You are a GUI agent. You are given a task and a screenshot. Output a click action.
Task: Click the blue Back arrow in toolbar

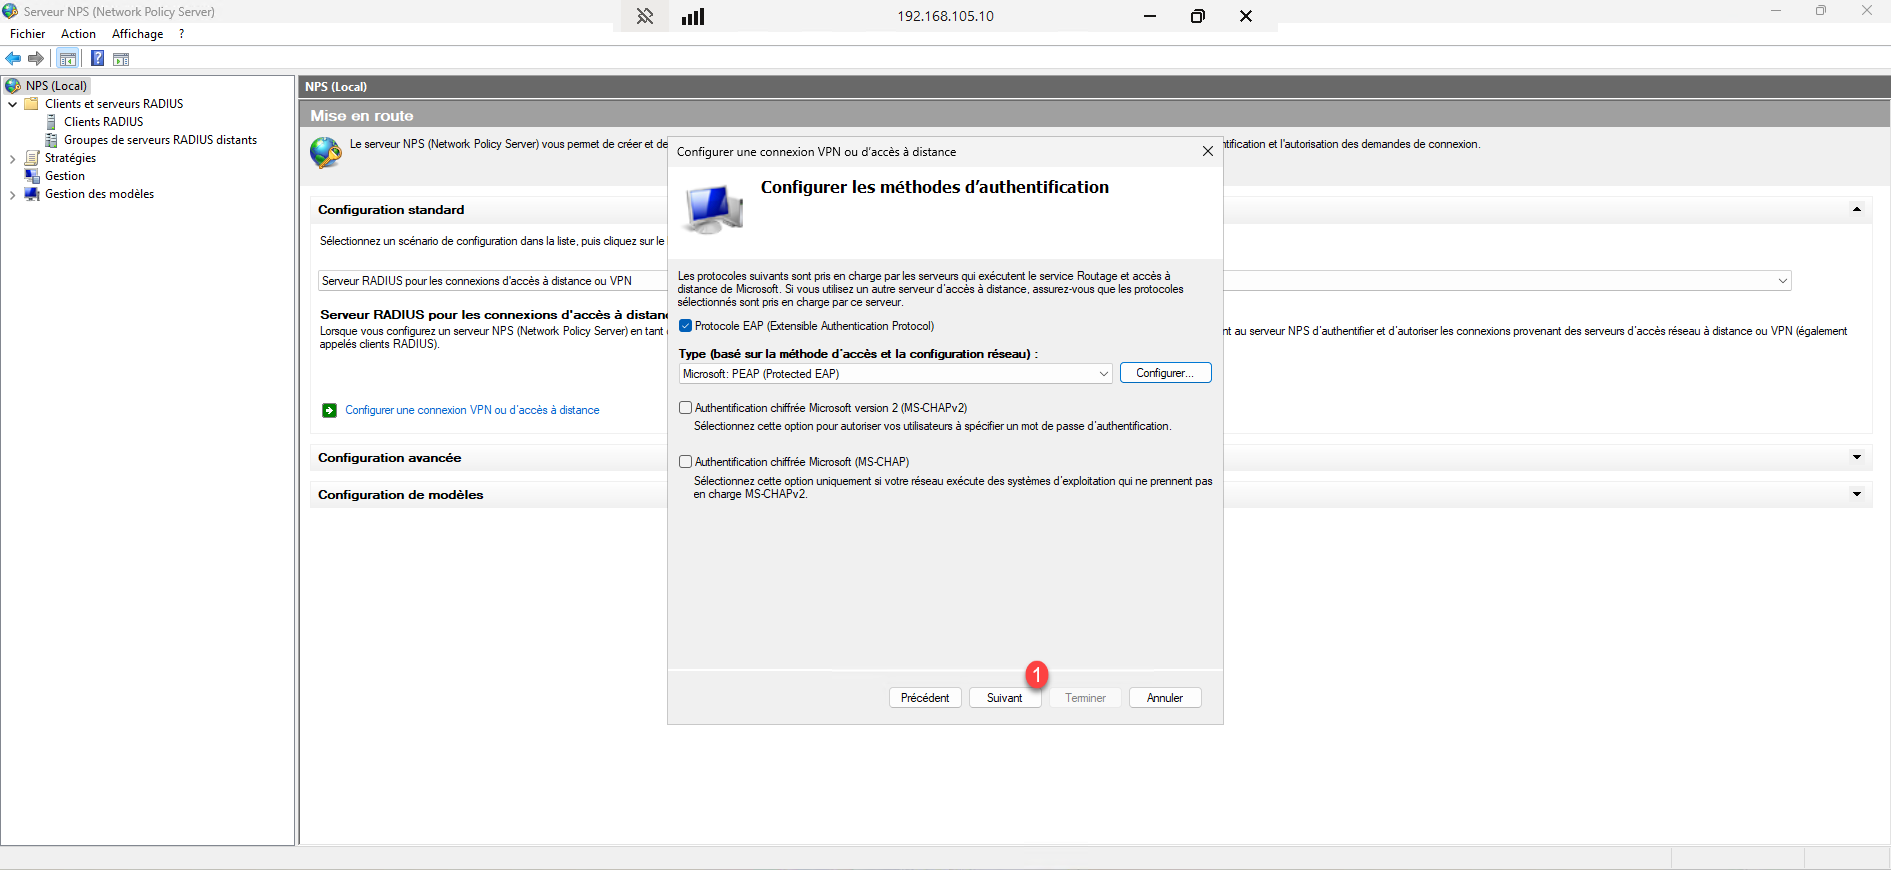coord(13,59)
